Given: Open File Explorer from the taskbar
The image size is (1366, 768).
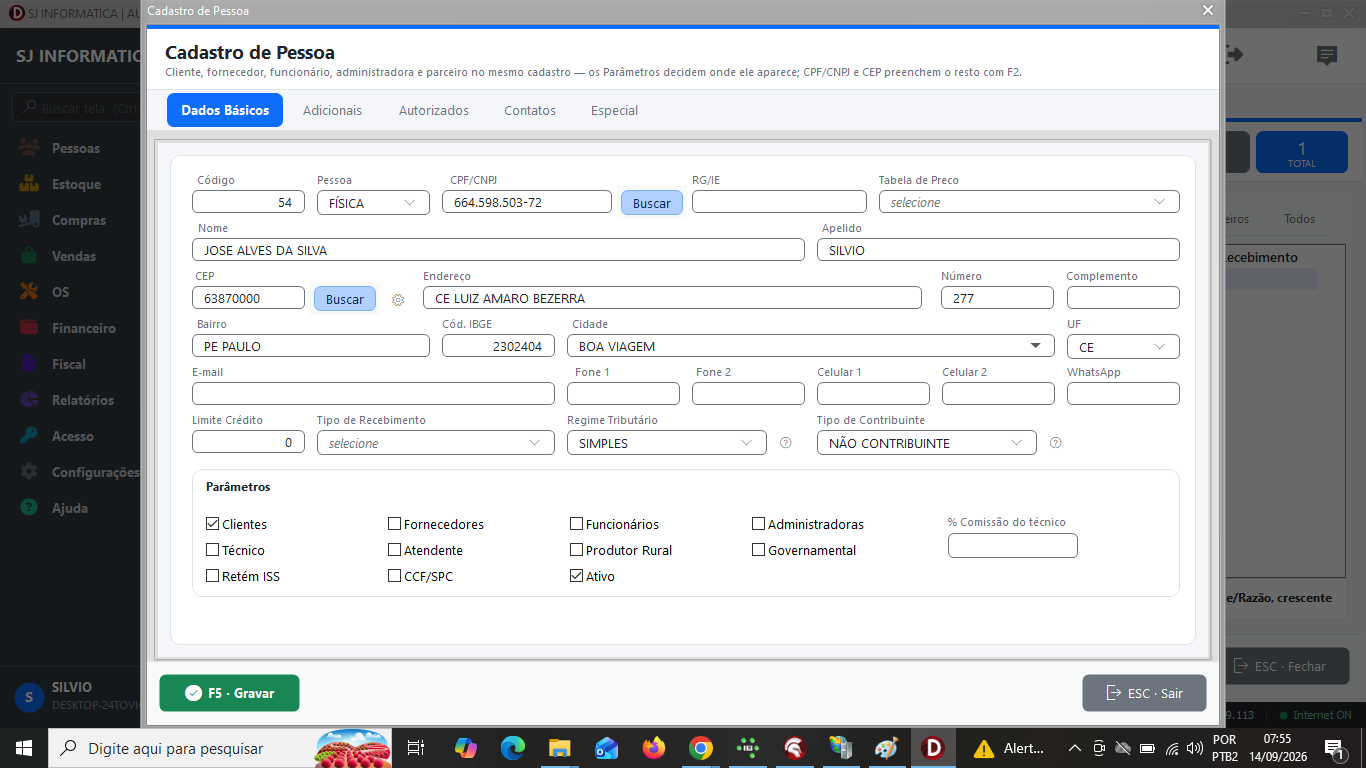Looking at the screenshot, I should tap(559, 748).
